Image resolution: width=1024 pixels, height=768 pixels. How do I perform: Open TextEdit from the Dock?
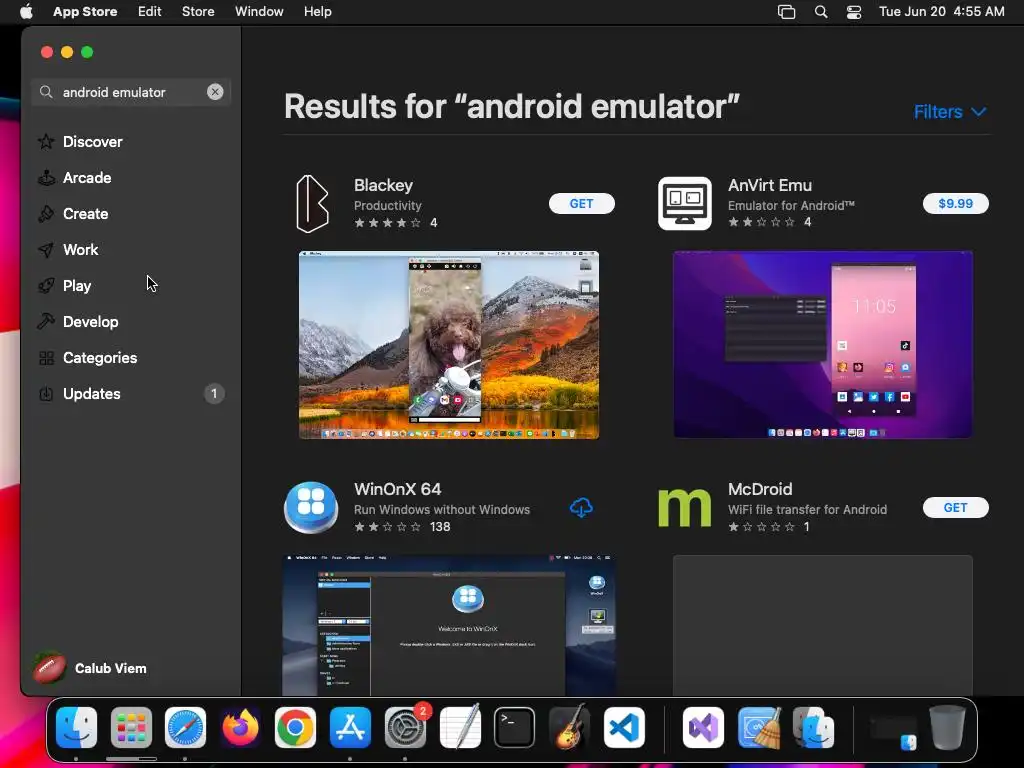[460, 727]
